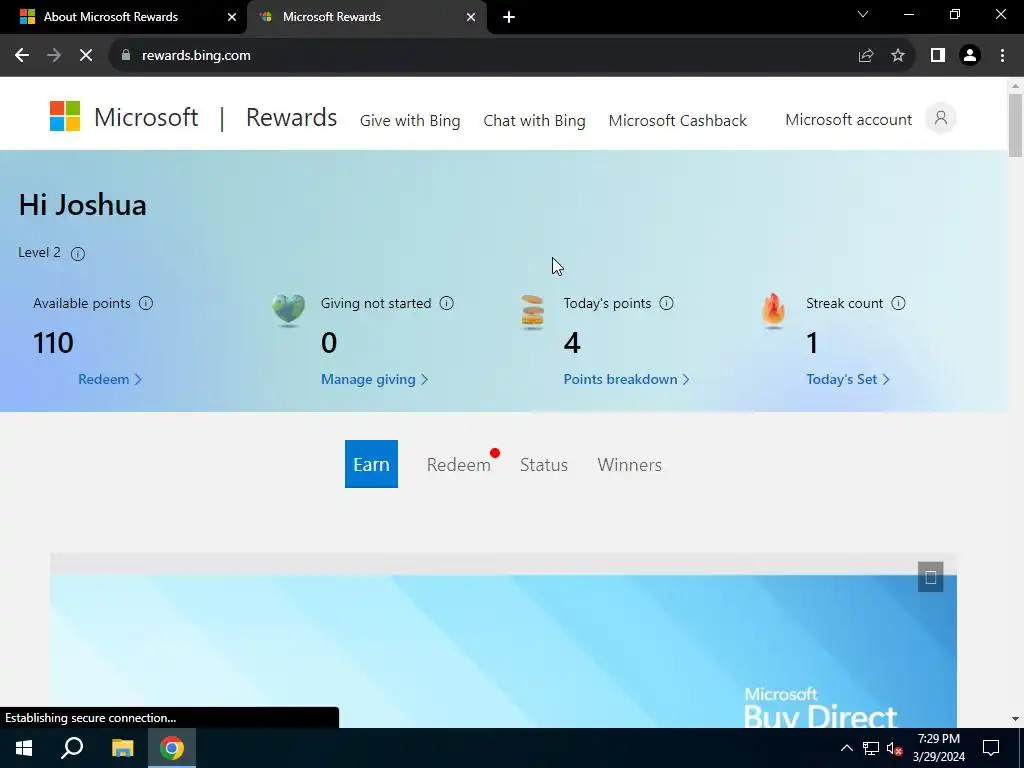Open the taskbar search icon
The width and height of the screenshot is (1024, 768).
[72, 748]
